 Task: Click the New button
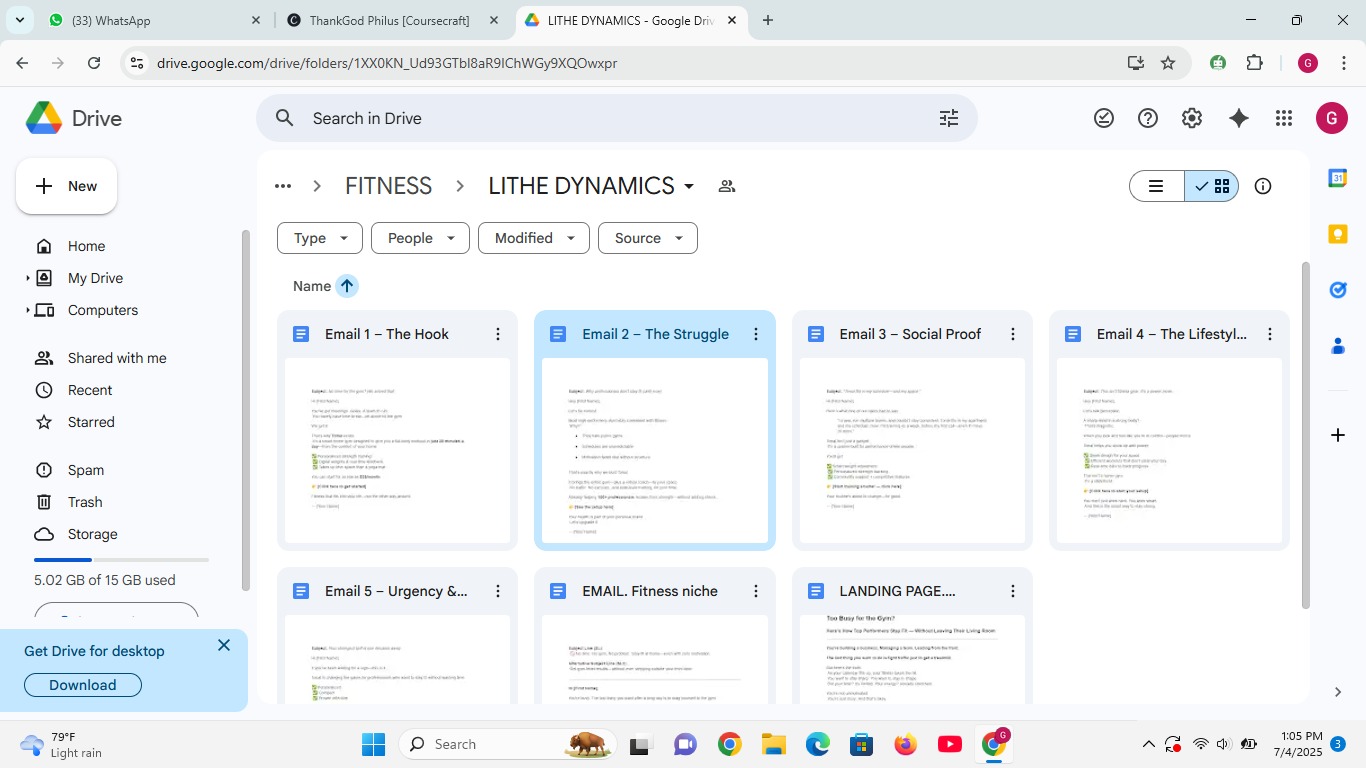click(x=66, y=186)
